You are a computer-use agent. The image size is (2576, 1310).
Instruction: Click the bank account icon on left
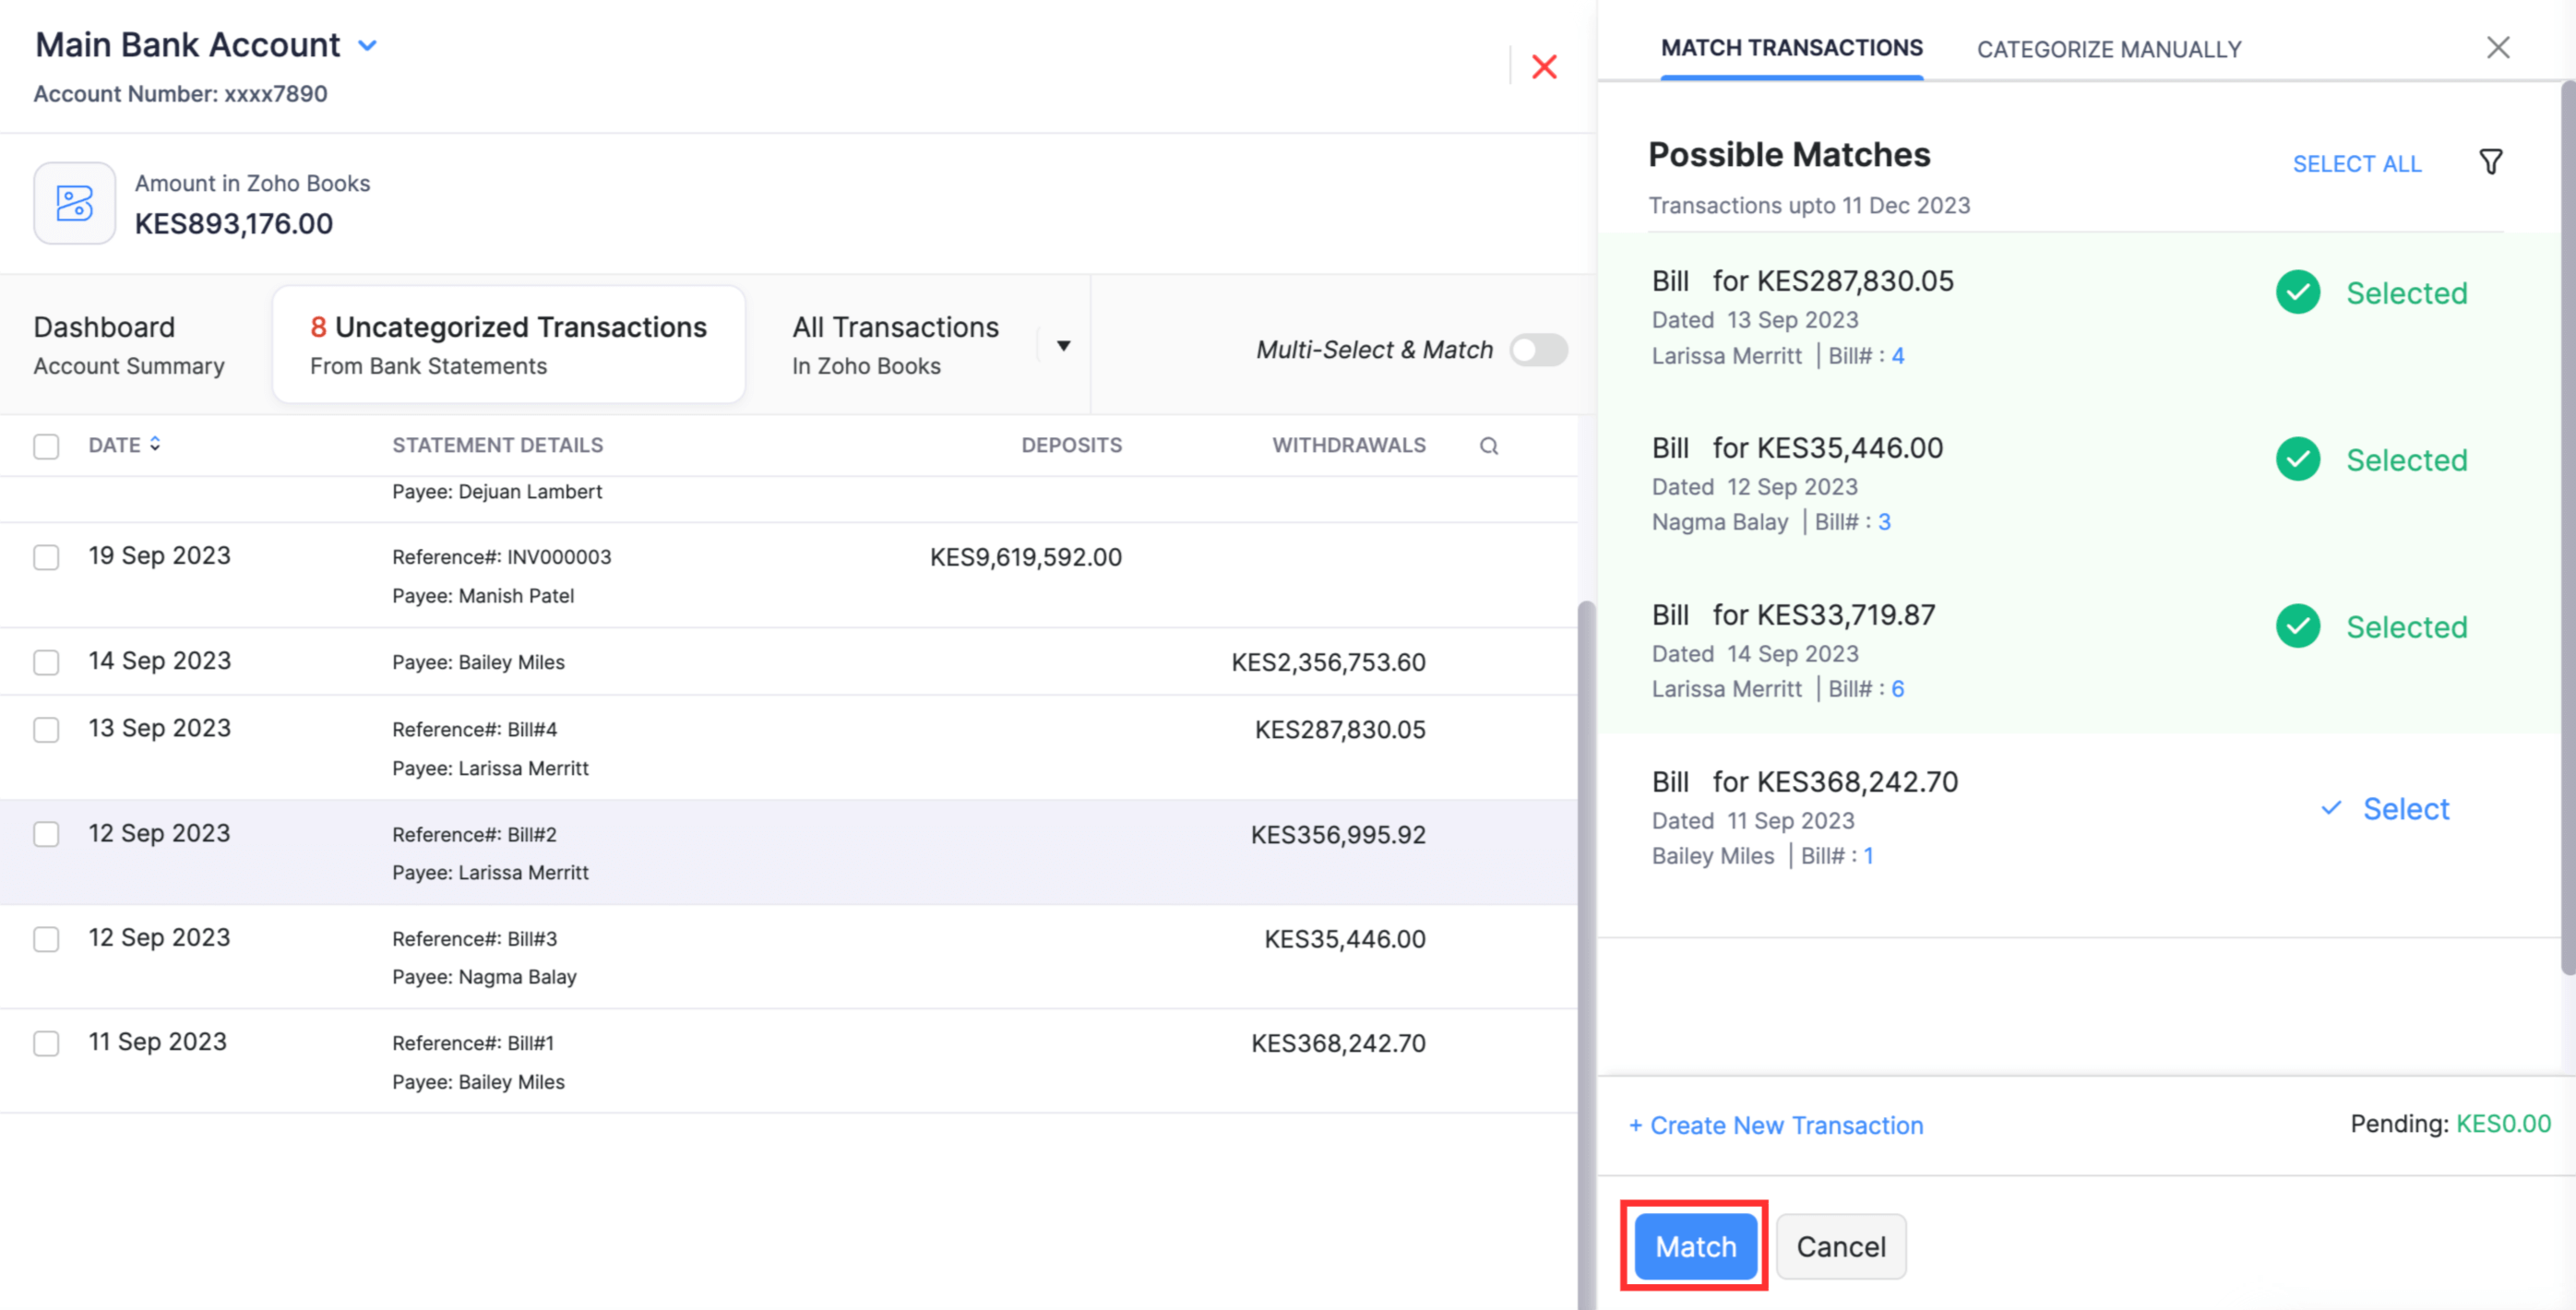pos(74,202)
